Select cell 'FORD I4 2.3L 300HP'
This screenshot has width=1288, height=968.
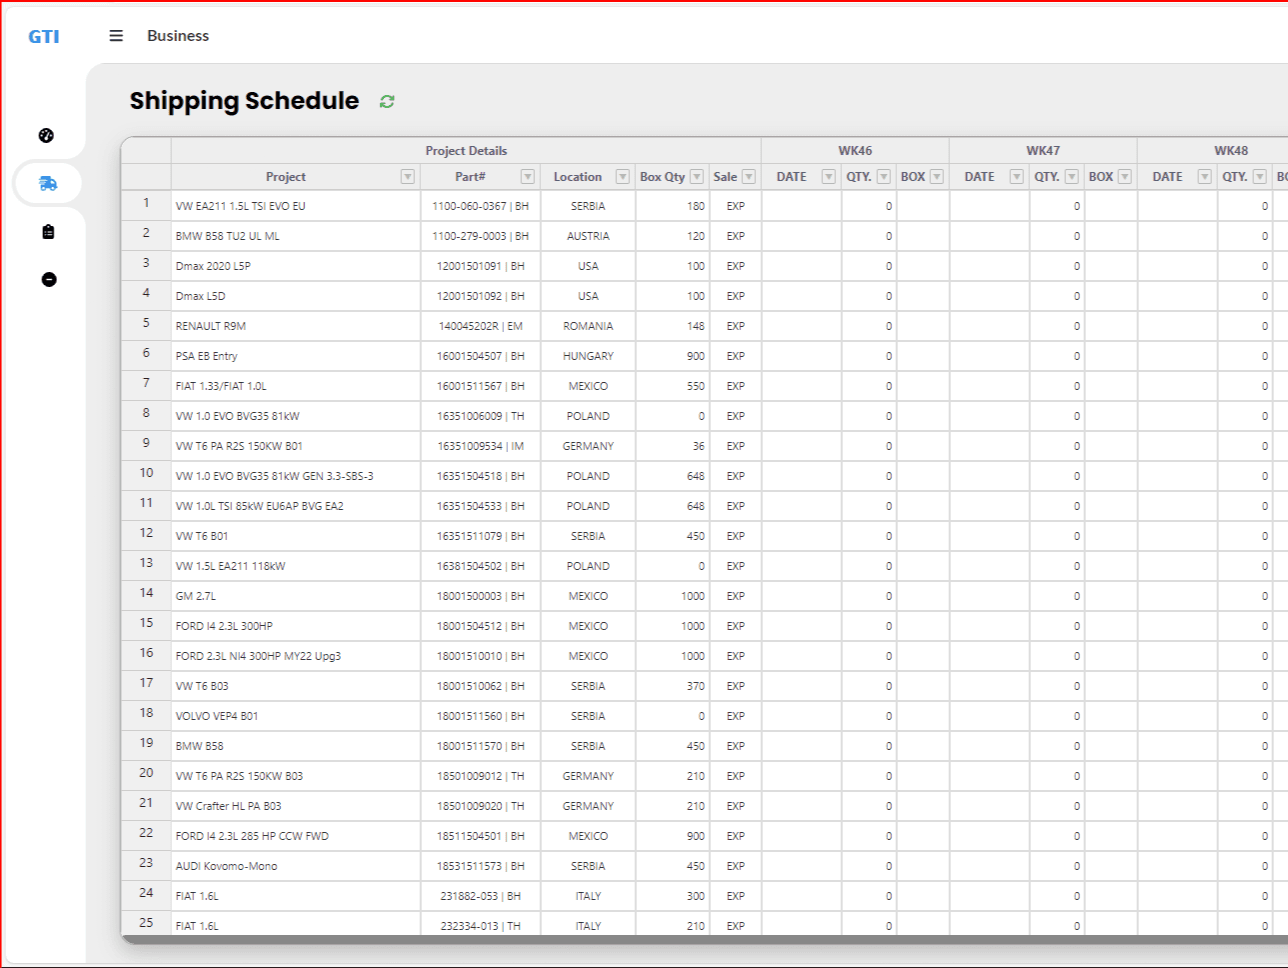(296, 626)
